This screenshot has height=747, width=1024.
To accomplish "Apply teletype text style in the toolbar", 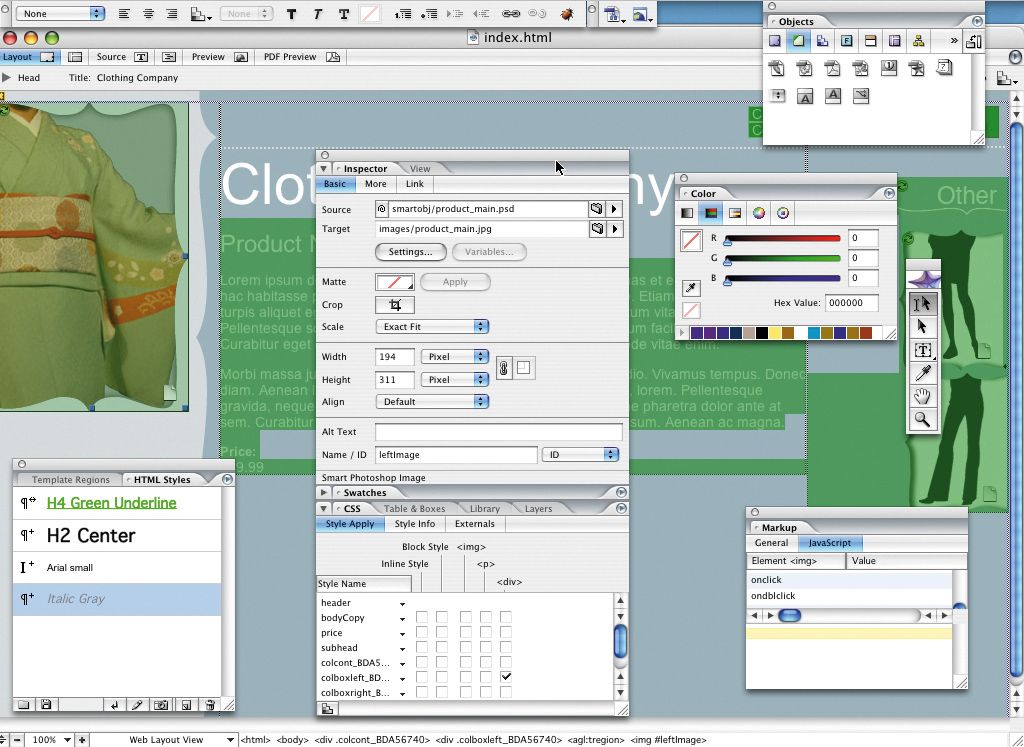I will click(x=344, y=14).
